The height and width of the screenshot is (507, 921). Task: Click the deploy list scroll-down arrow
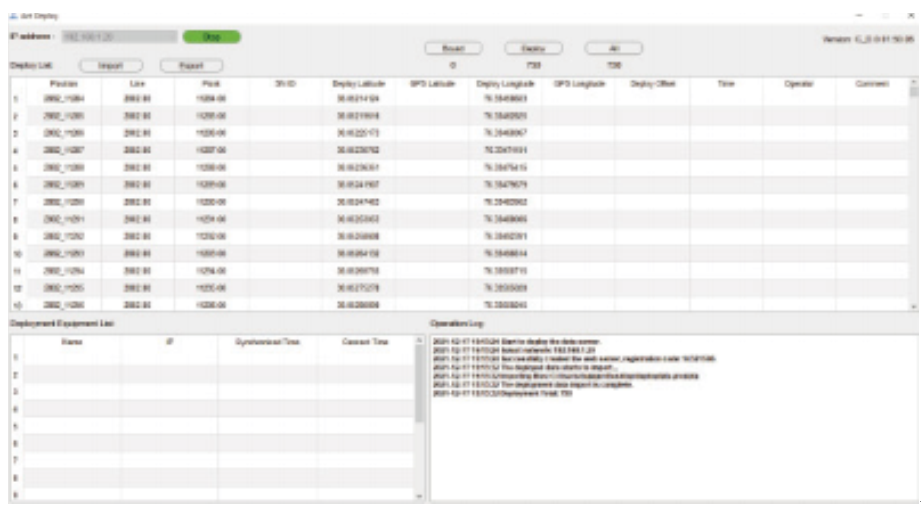pos(913,307)
